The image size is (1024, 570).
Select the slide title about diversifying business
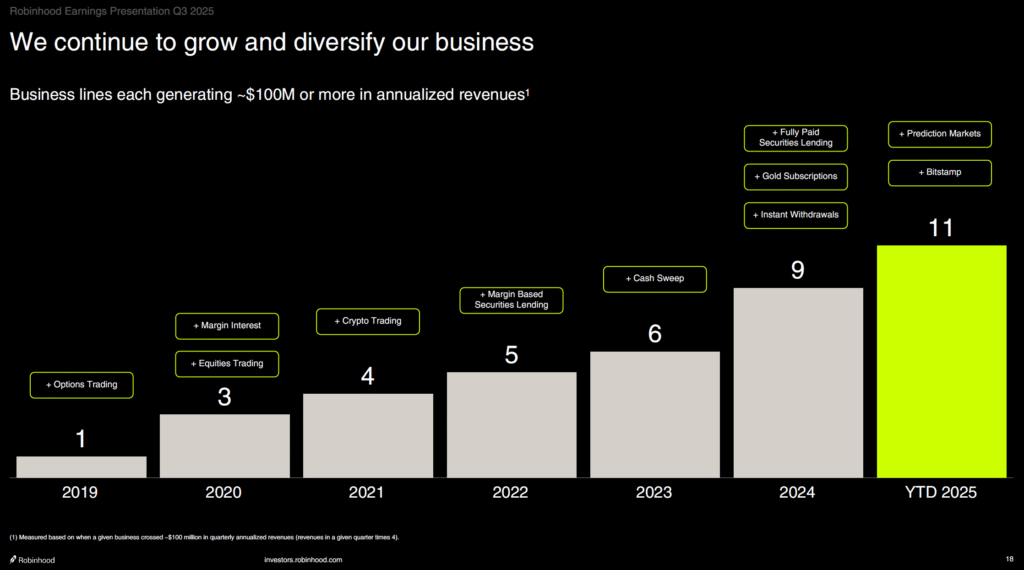[271, 43]
